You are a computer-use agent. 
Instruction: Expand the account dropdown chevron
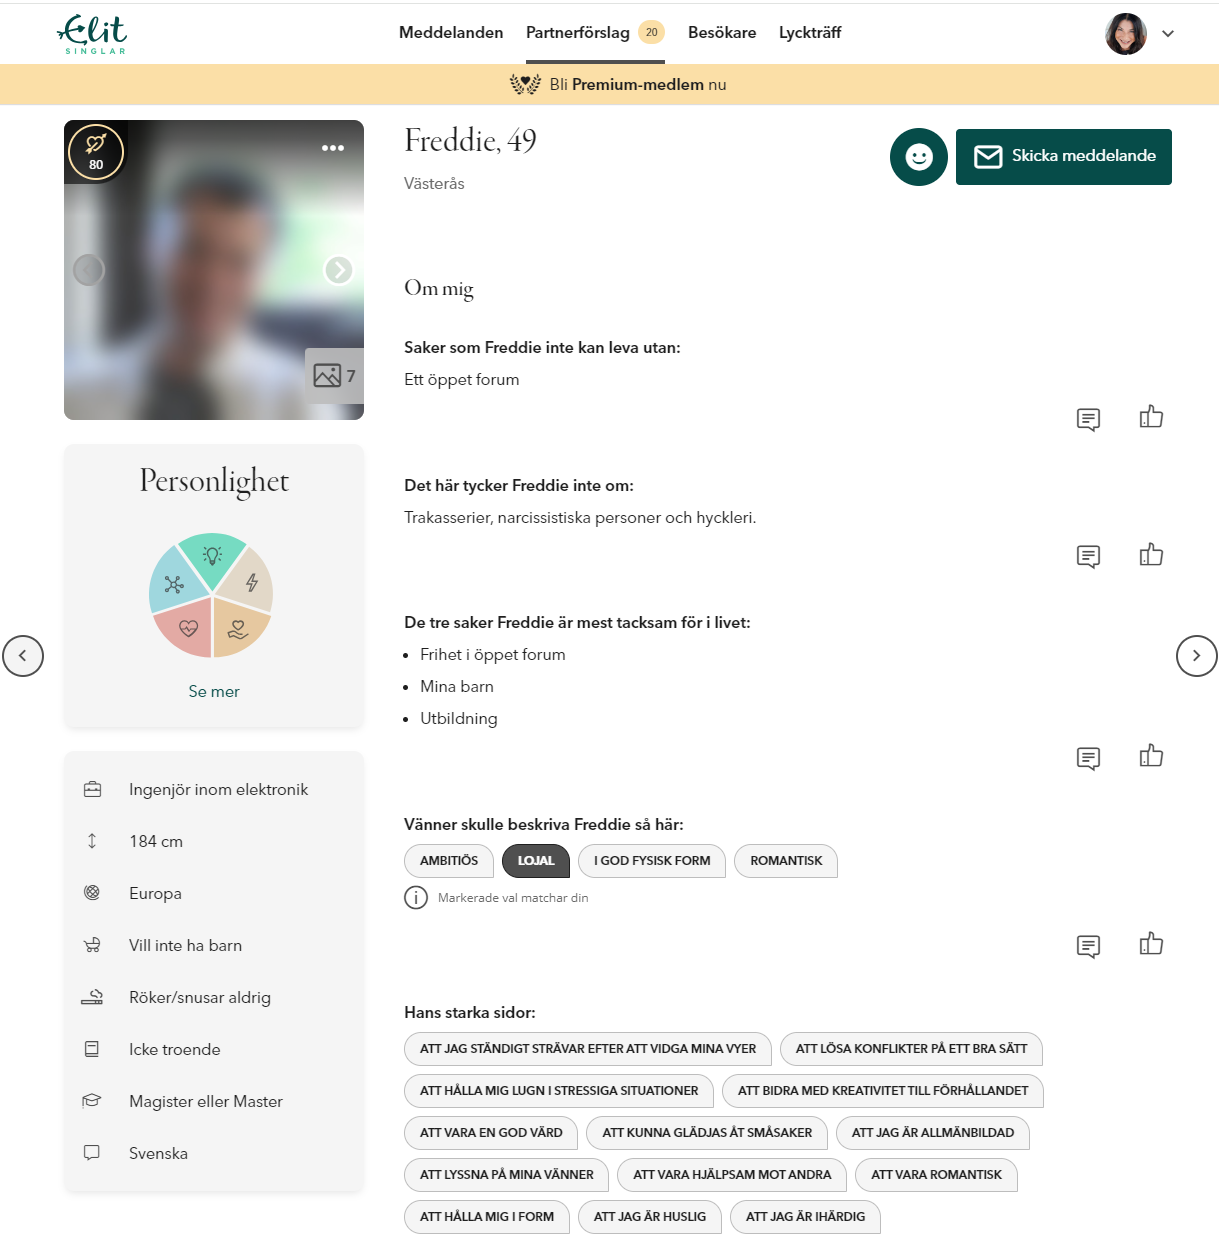tap(1168, 34)
